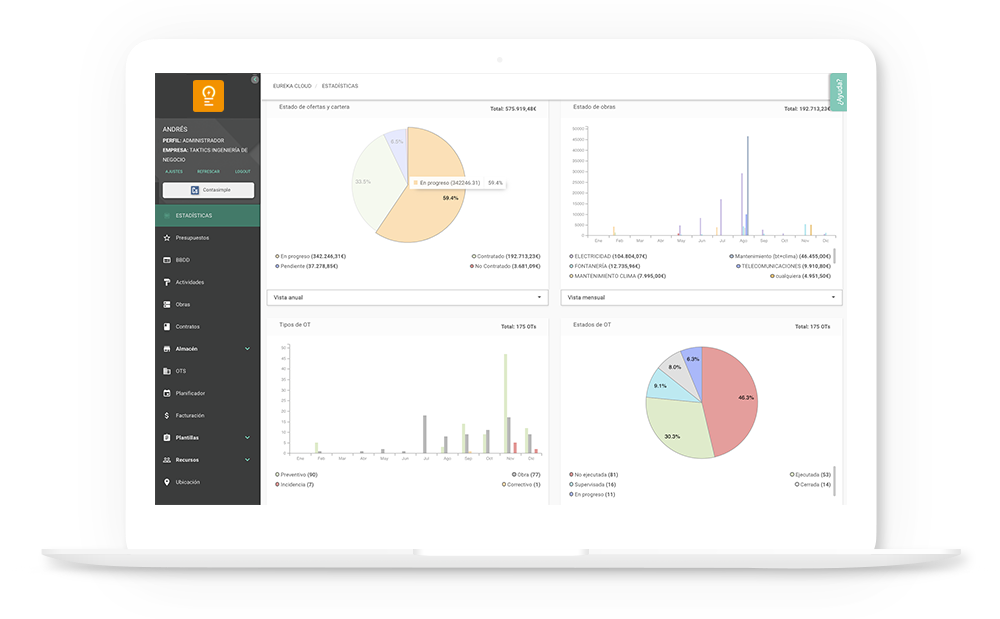Open the Vista mensual dropdown
1000x619 pixels.
(x=701, y=297)
